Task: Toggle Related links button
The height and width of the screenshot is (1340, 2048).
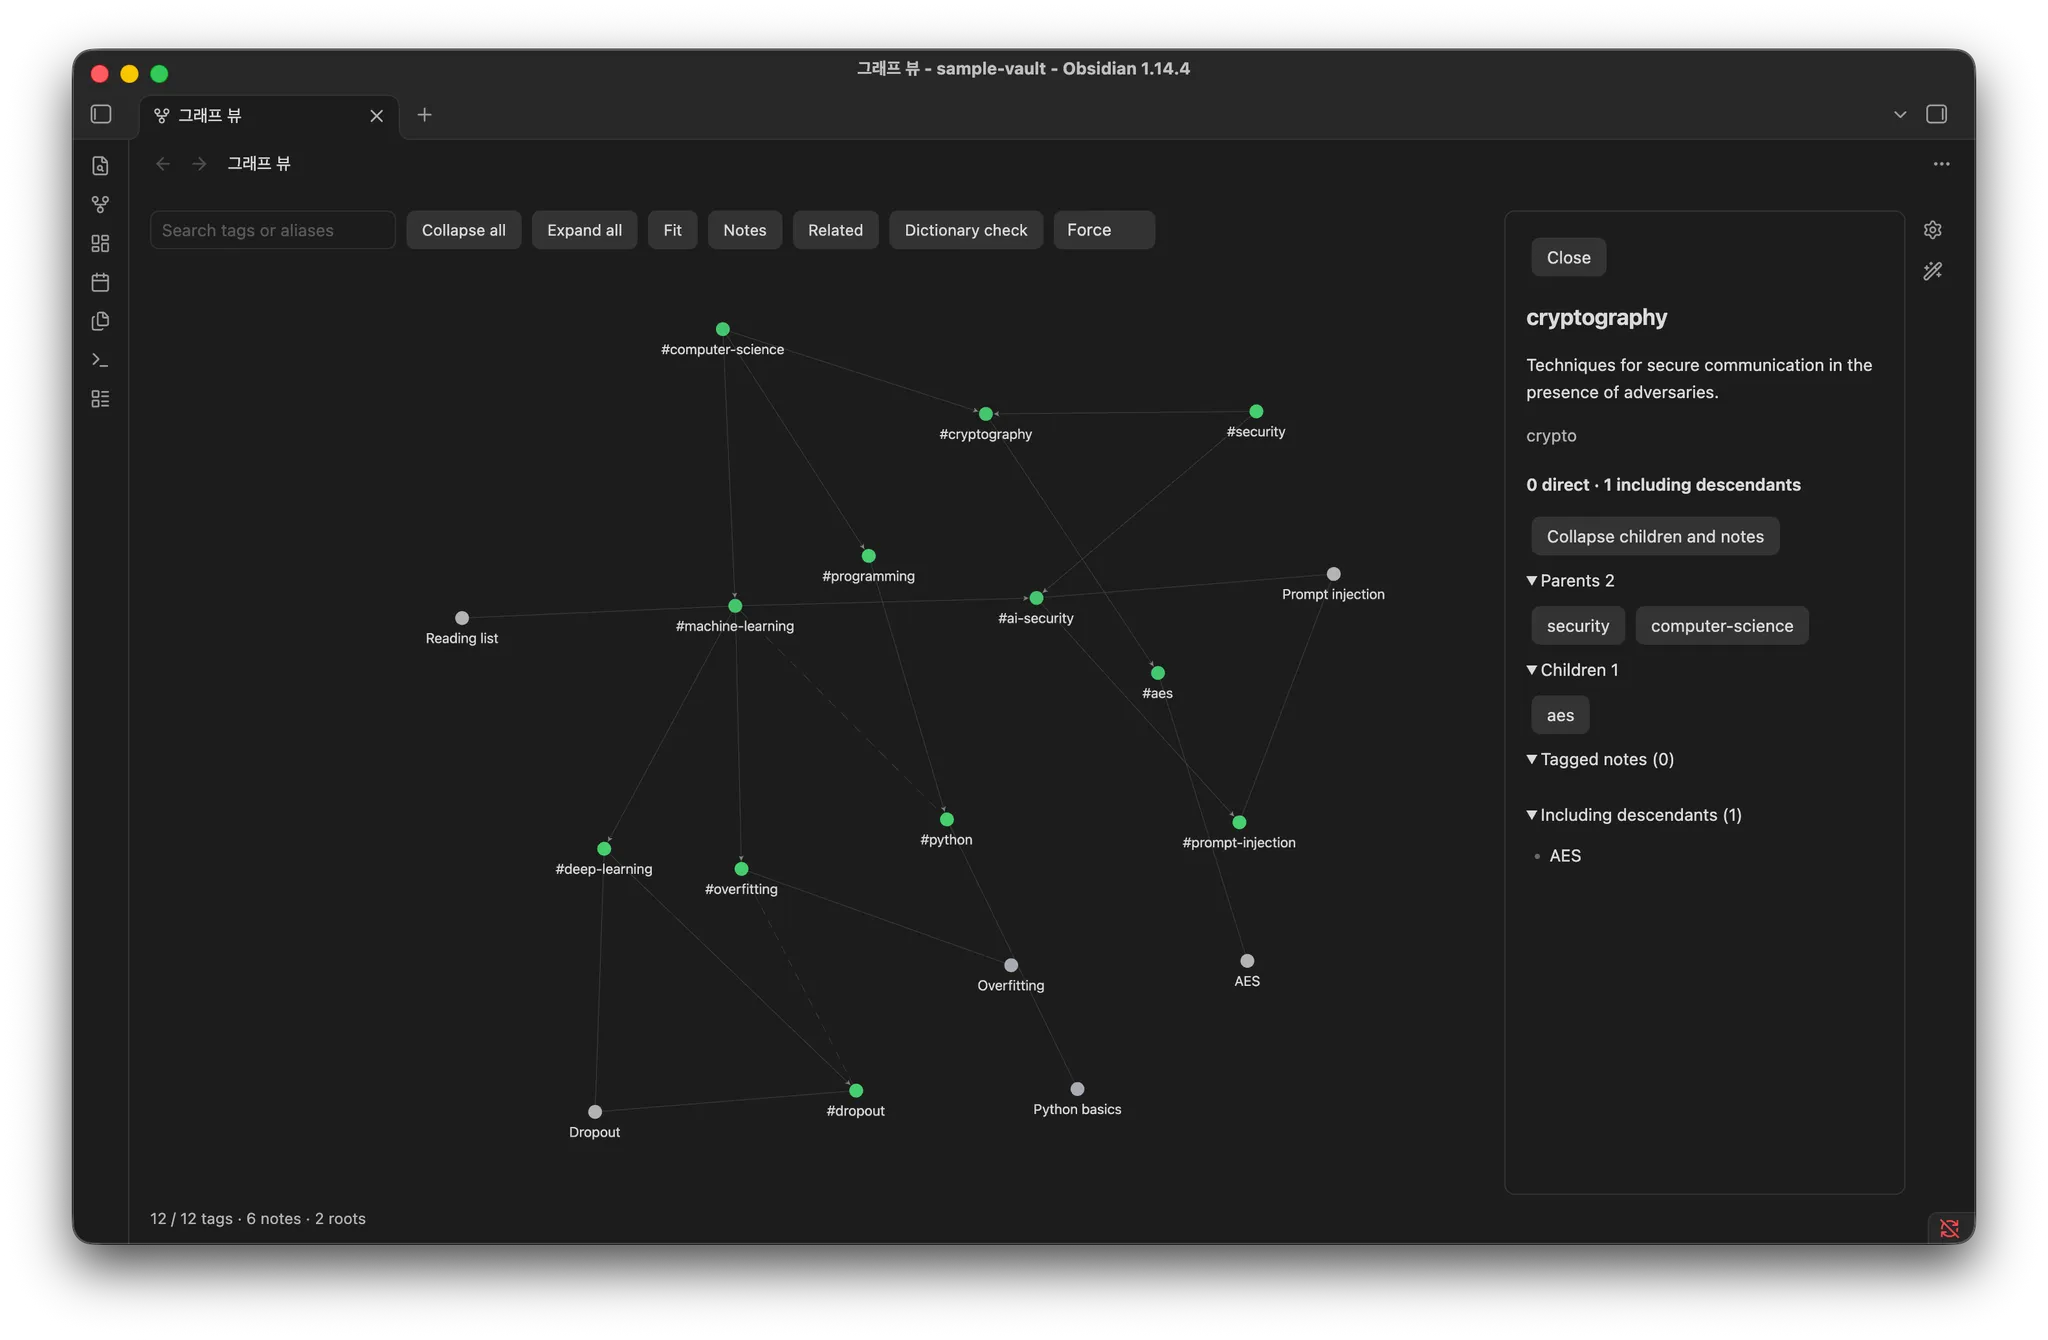Action: [x=835, y=230]
